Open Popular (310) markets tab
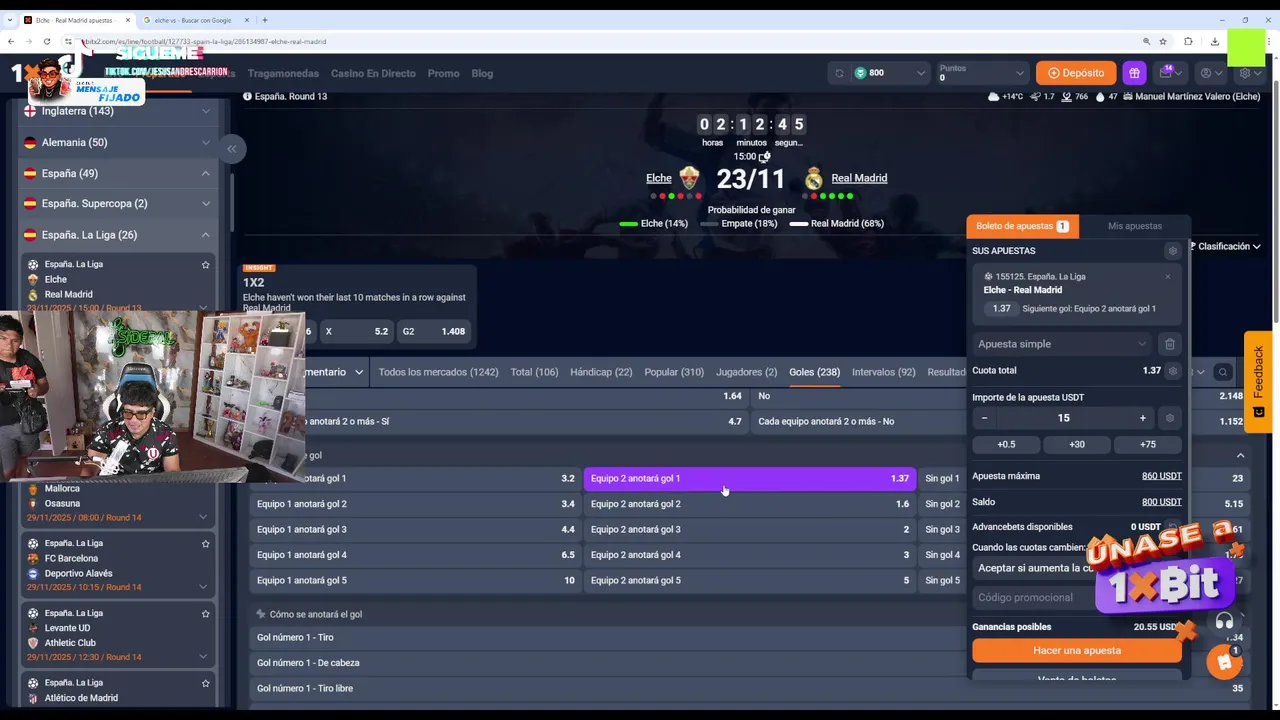Image resolution: width=1280 pixels, height=720 pixels. [x=674, y=372]
